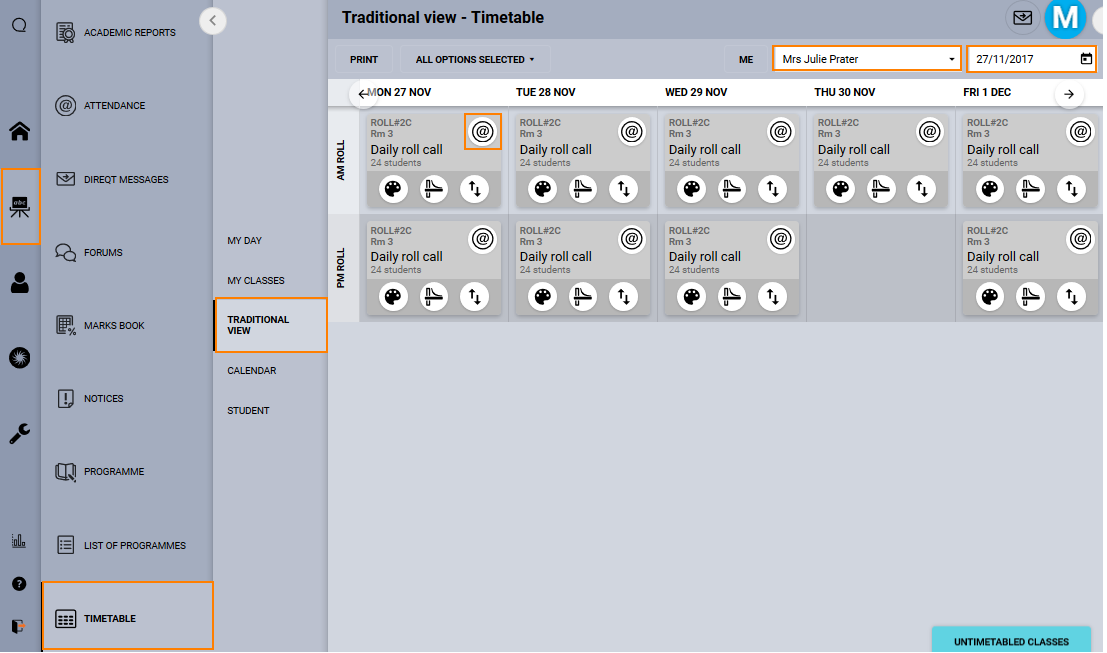Click the @ attendance icon on Tuesday's PM roll
1107x653 pixels.
tap(631, 239)
